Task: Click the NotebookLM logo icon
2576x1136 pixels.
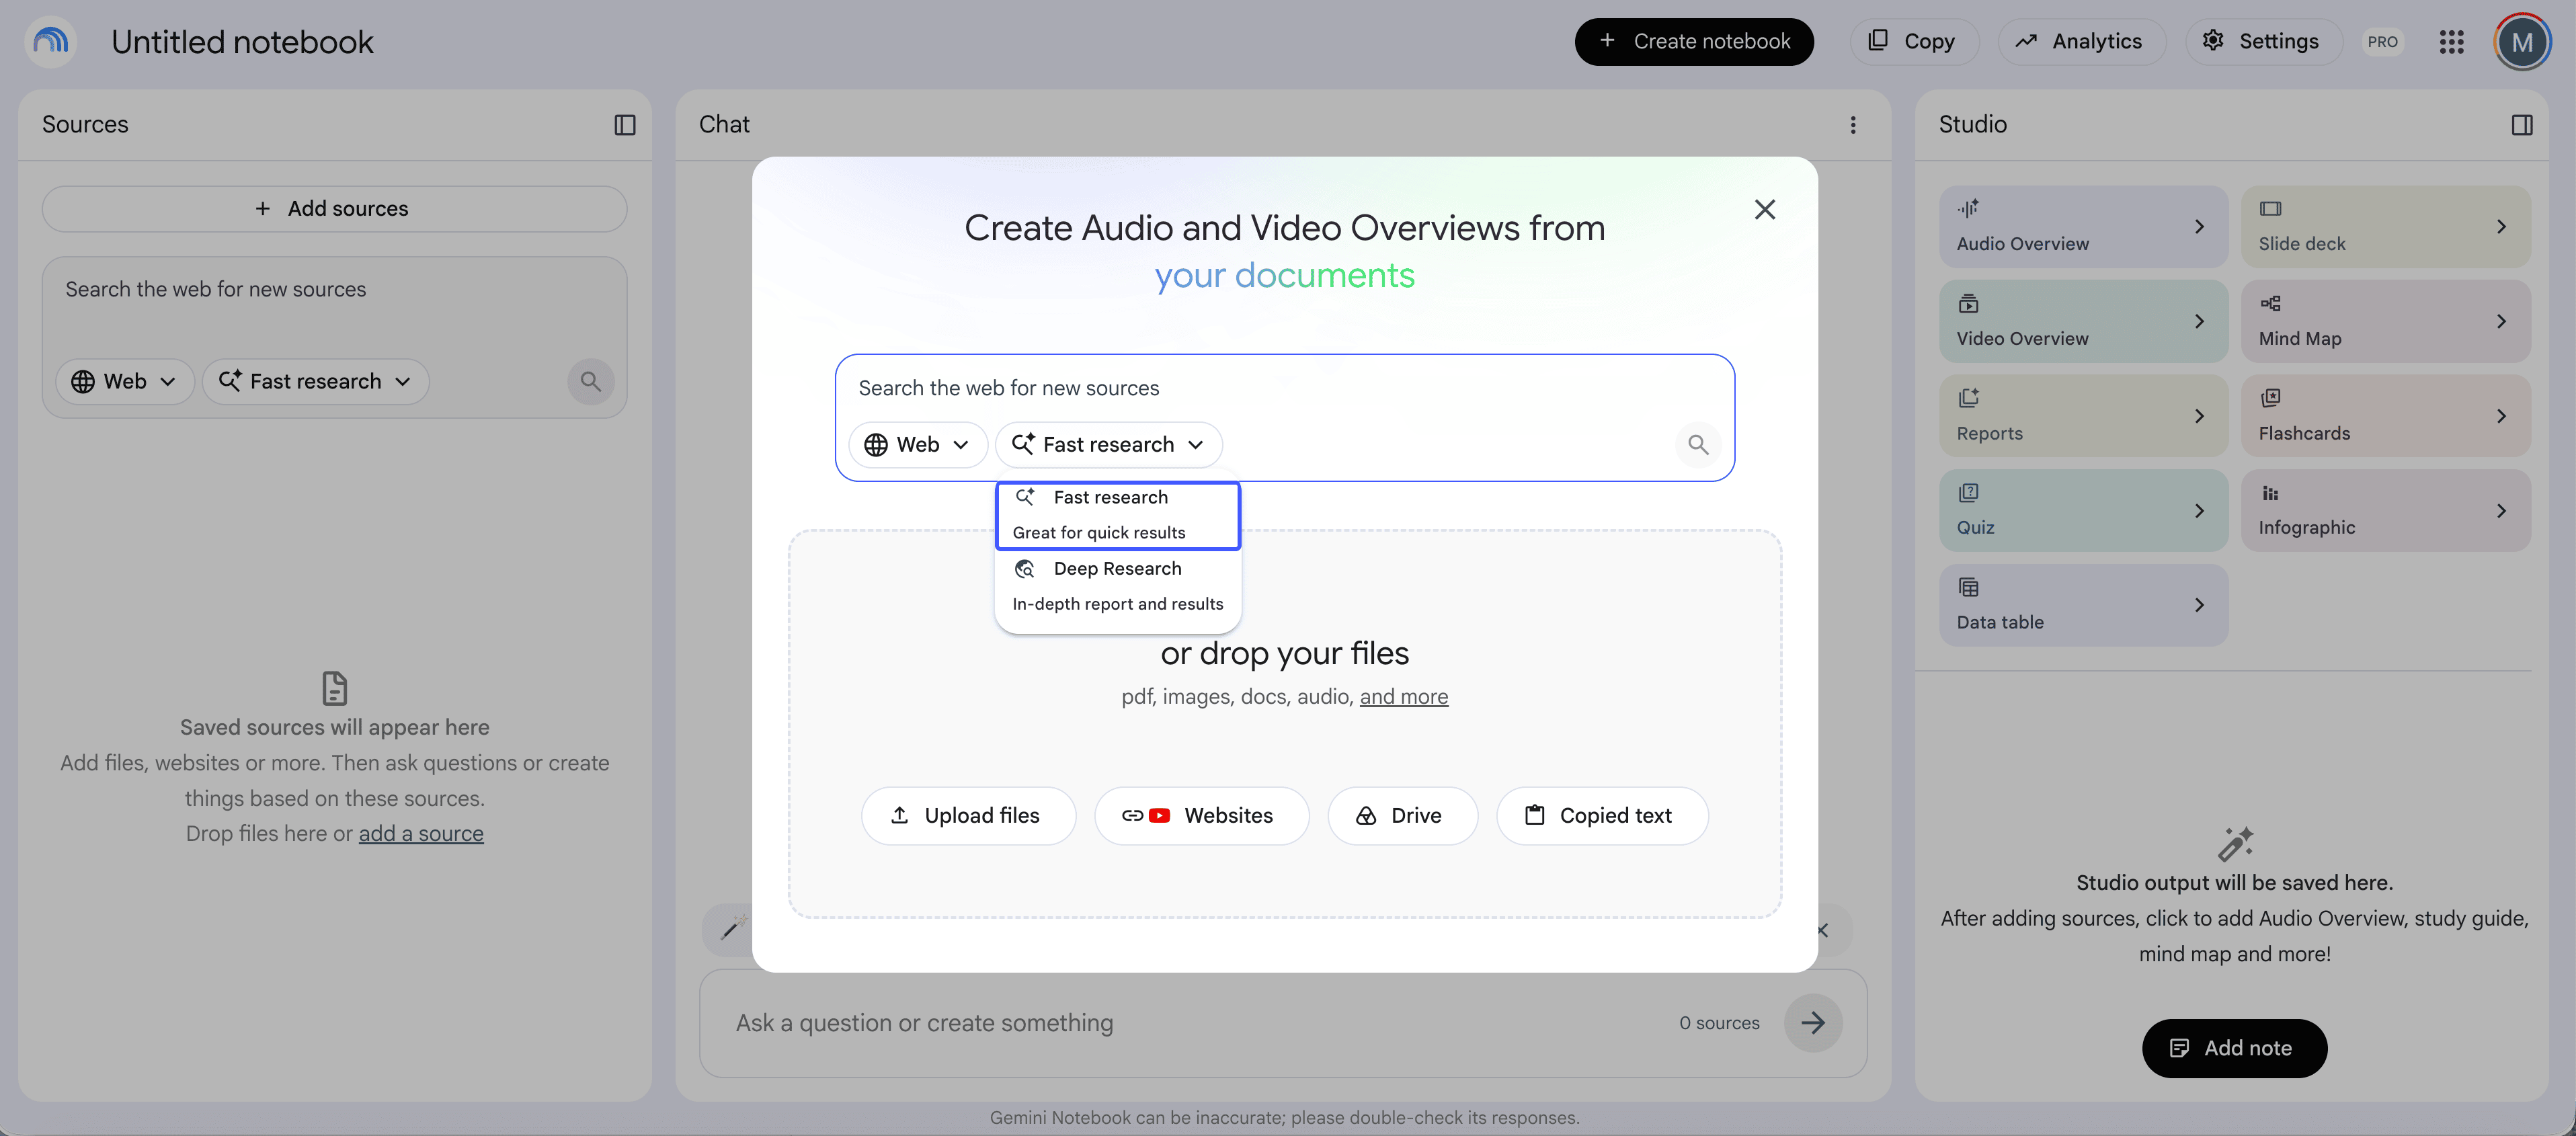Action: [x=51, y=41]
